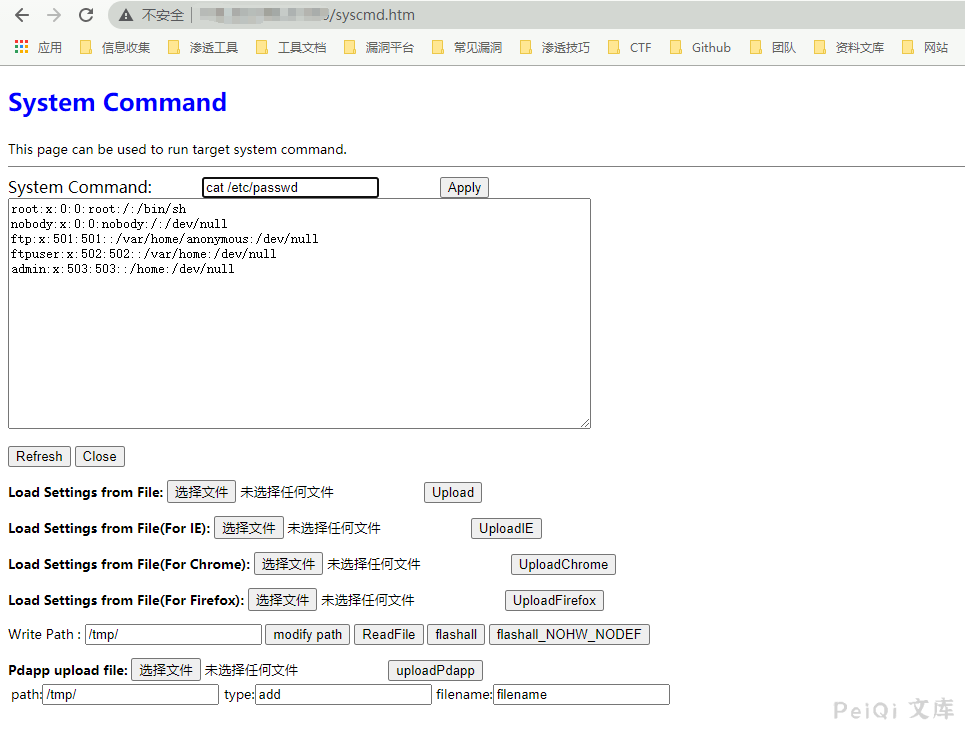Screen dimensions: 965x743
Task: Open the 渗透工具 bookmark folder
Action: tap(203, 47)
